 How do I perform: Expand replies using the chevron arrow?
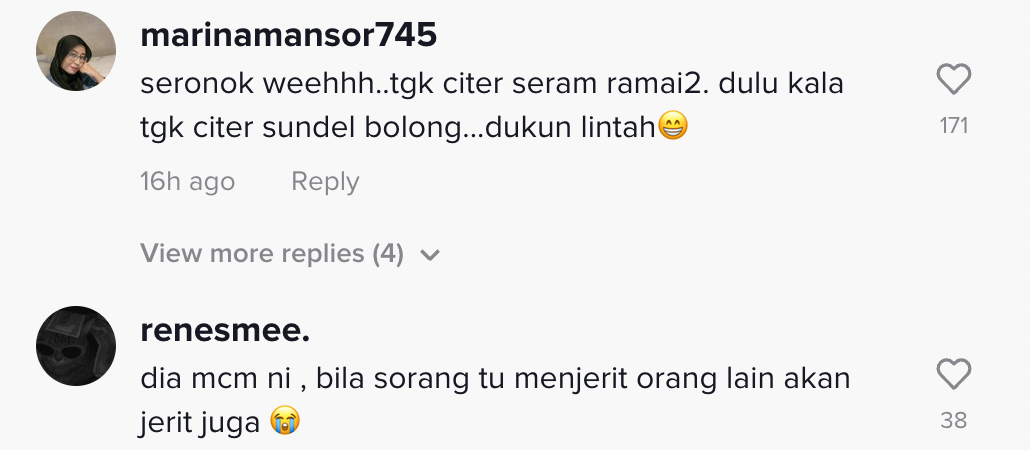pos(430,255)
